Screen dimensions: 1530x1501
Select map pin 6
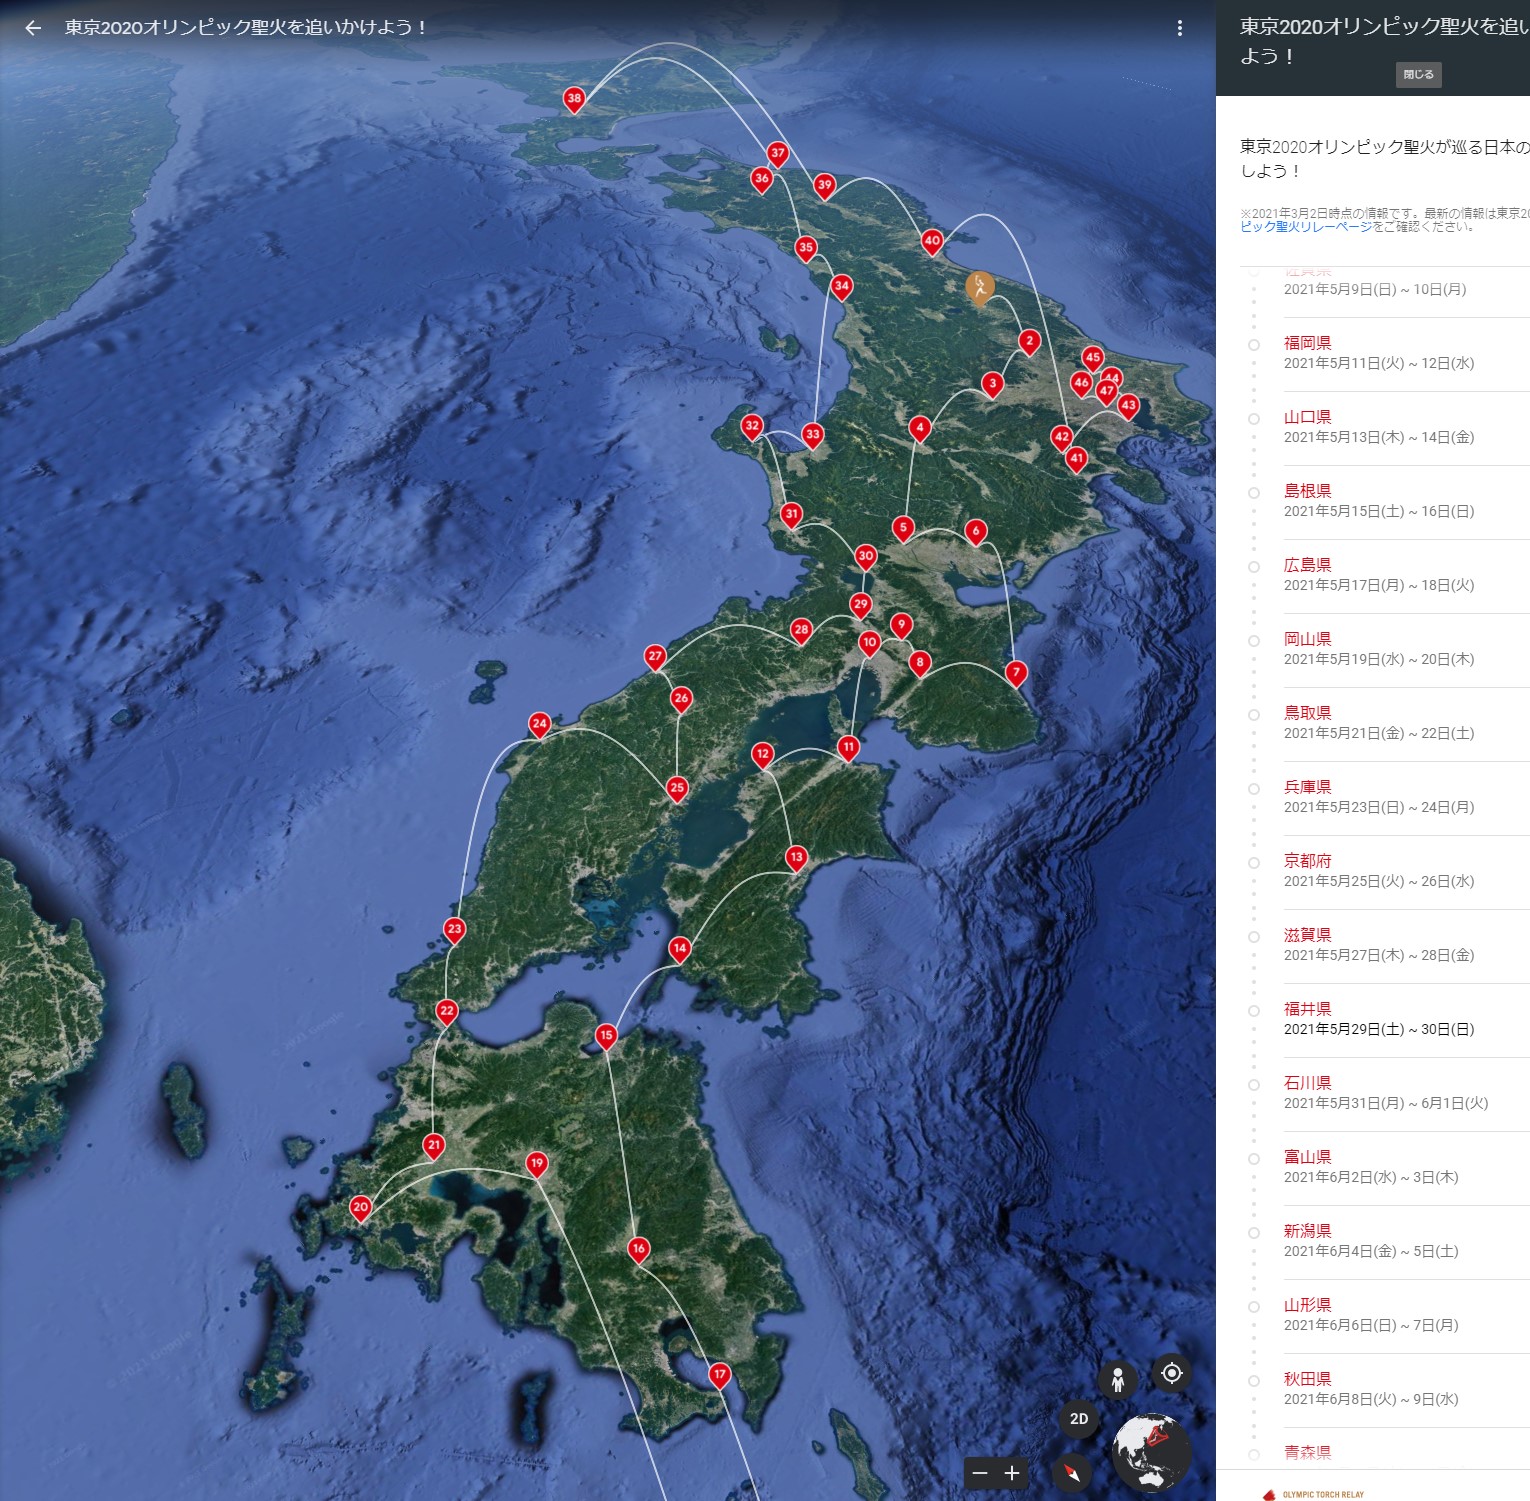(x=976, y=533)
